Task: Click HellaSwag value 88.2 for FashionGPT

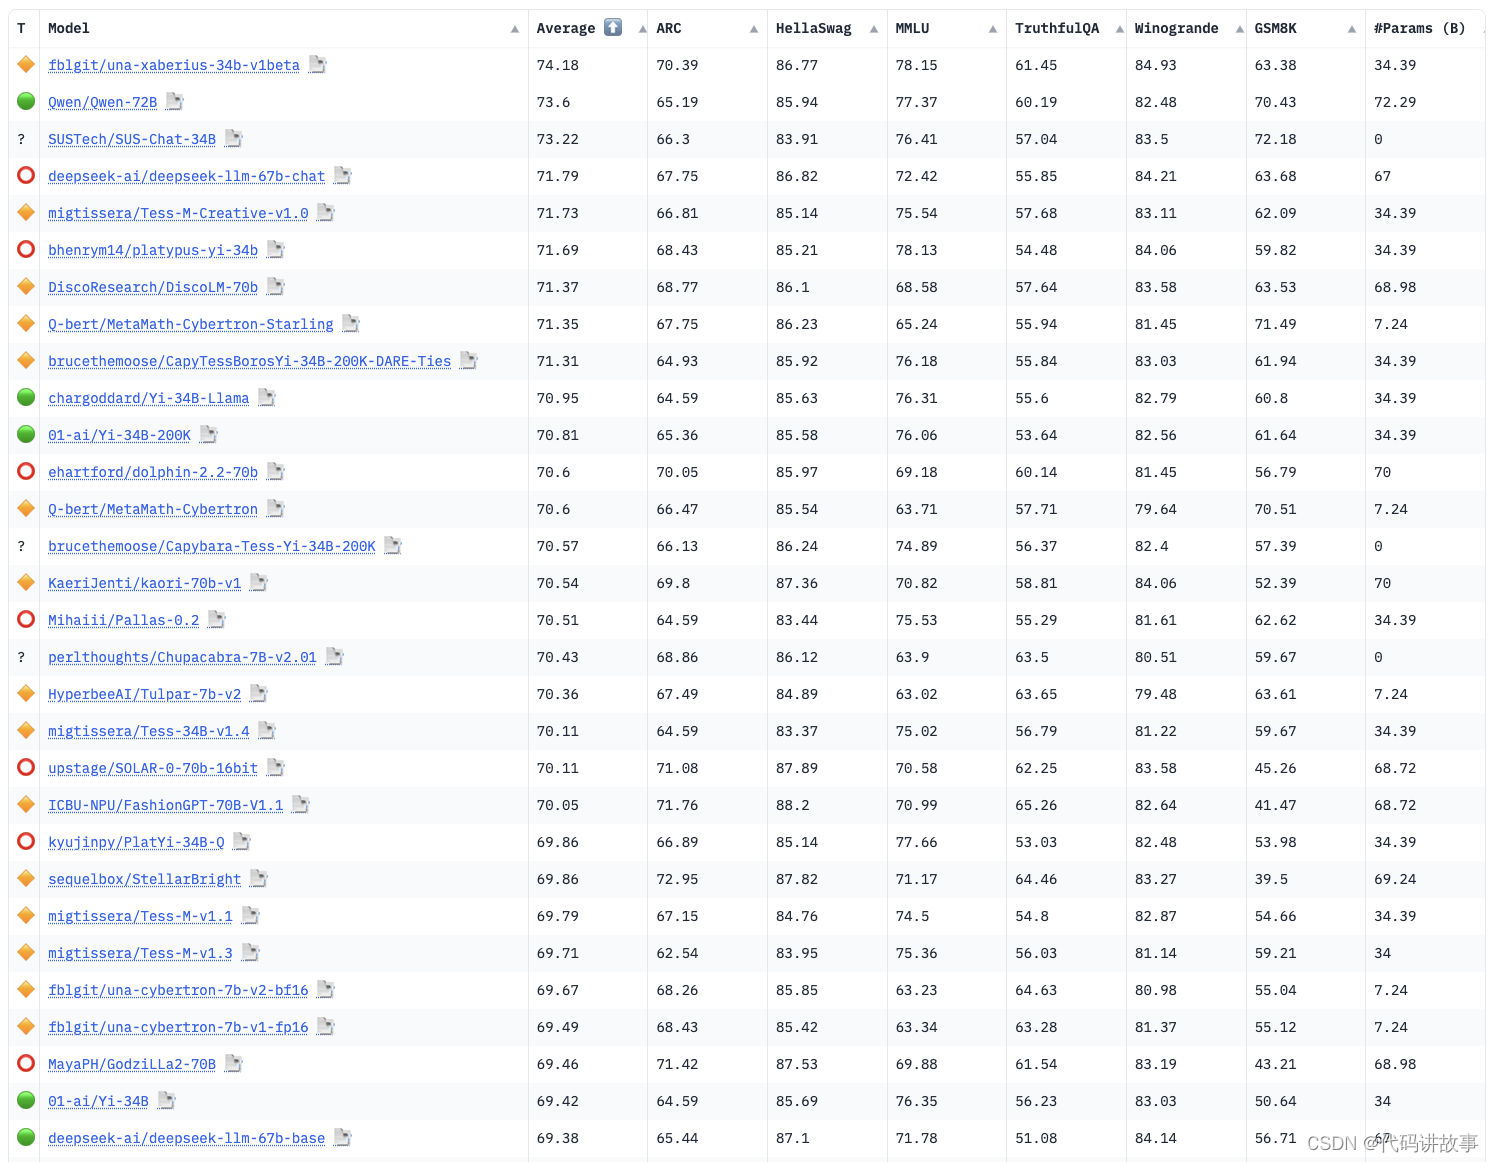Action: pyautogui.click(x=793, y=805)
